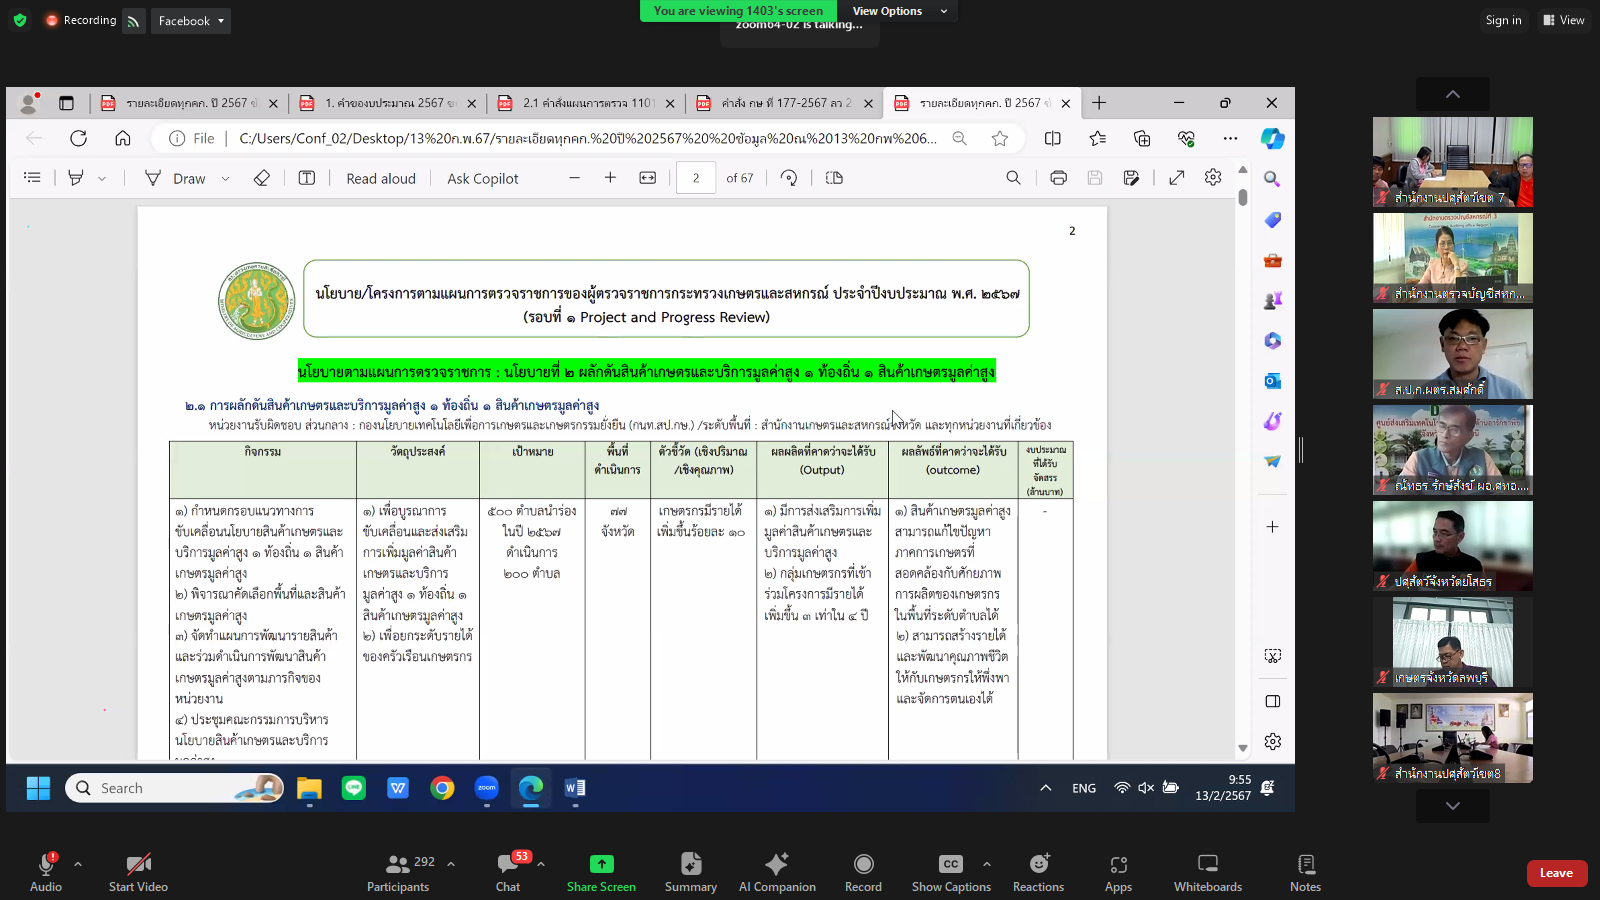The width and height of the screenshot is (1600, 900).
Task: Add this page to favorites star
Action: coord(1000,138)
